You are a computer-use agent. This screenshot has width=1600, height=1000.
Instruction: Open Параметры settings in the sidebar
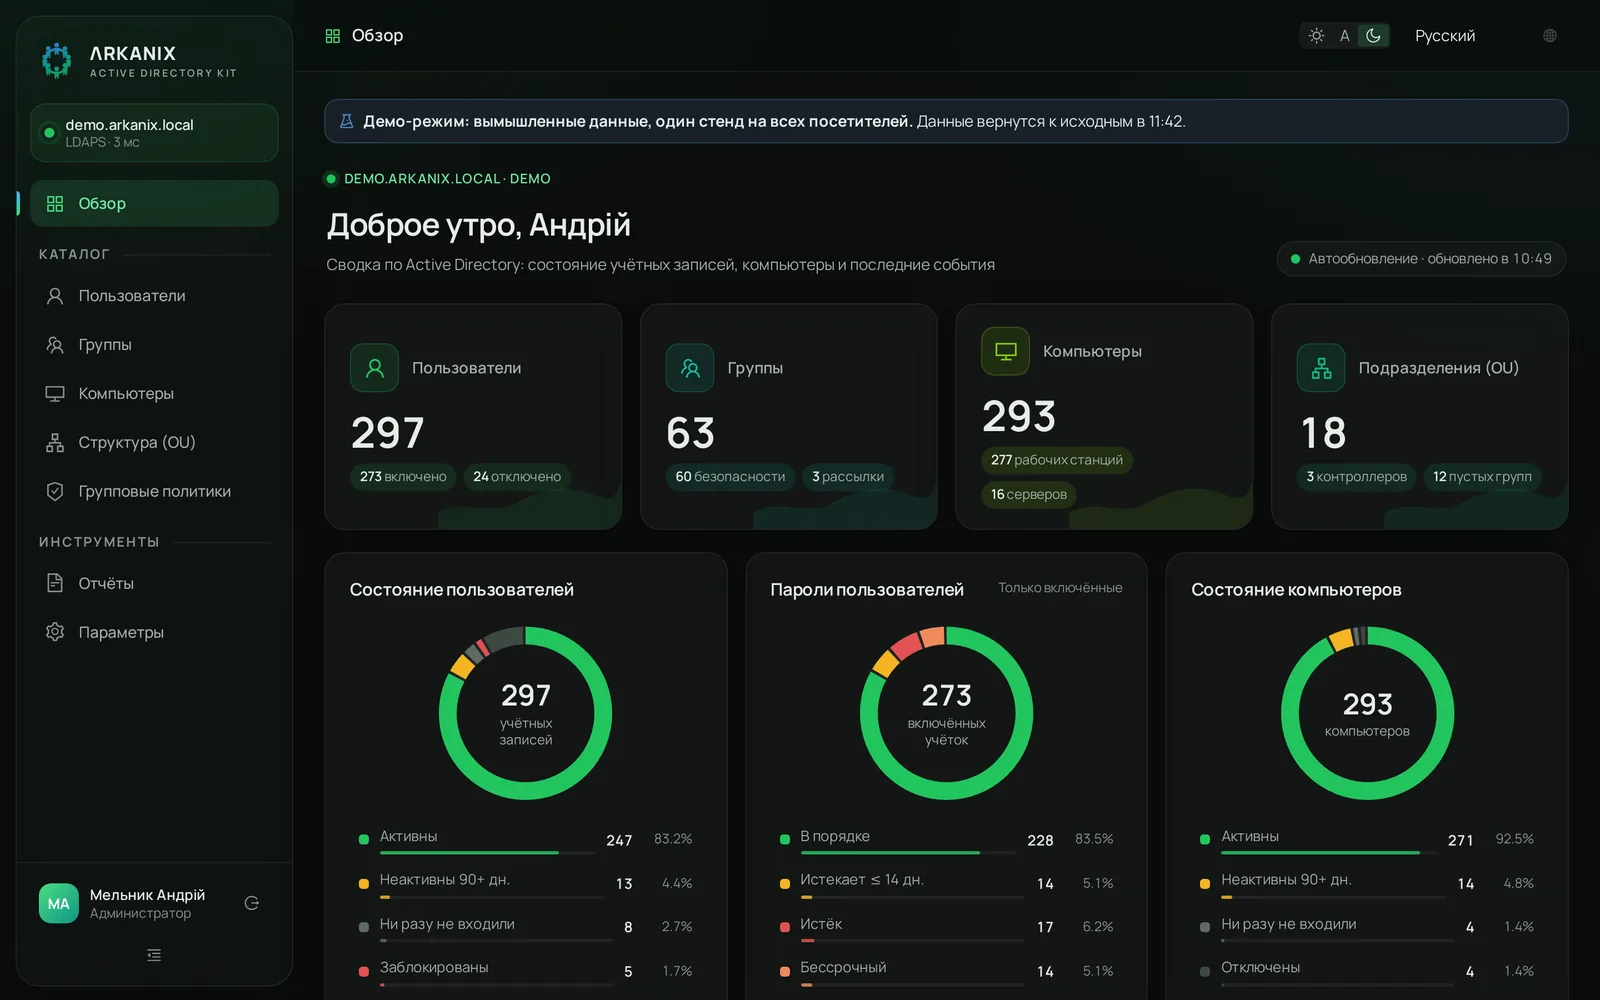154,633
